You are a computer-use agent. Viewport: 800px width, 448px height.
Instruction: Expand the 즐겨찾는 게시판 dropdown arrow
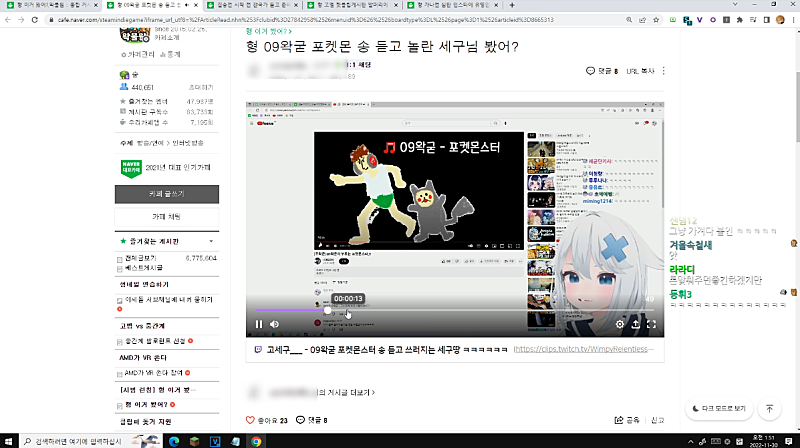[x=211, y=241]
